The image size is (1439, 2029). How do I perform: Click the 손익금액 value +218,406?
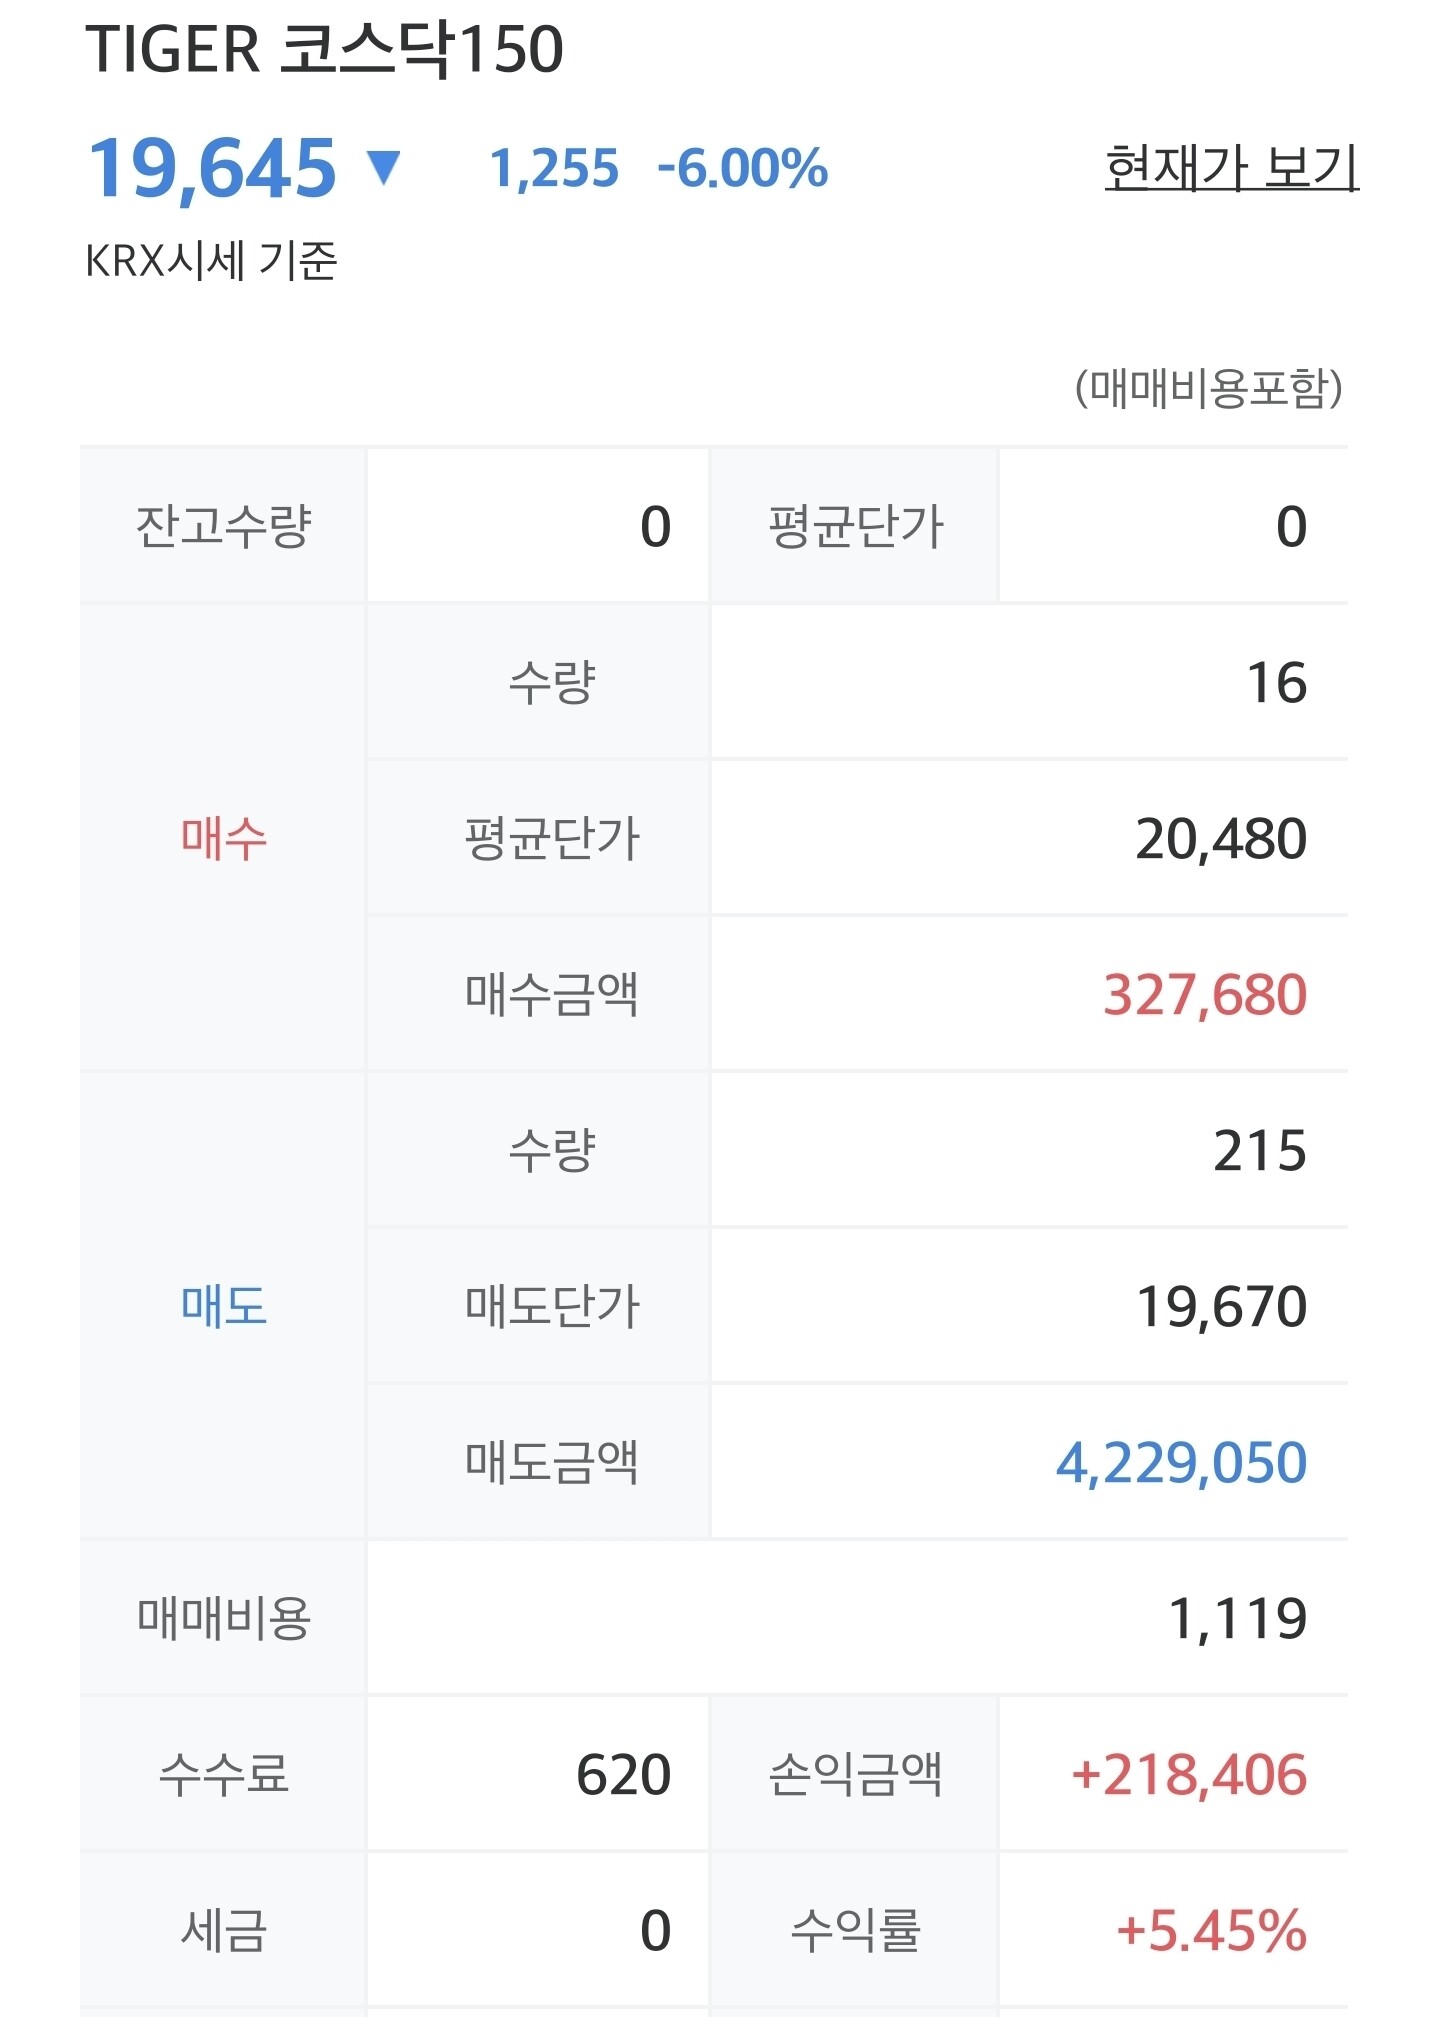pyautogui.click(x=1189, y=1774)
